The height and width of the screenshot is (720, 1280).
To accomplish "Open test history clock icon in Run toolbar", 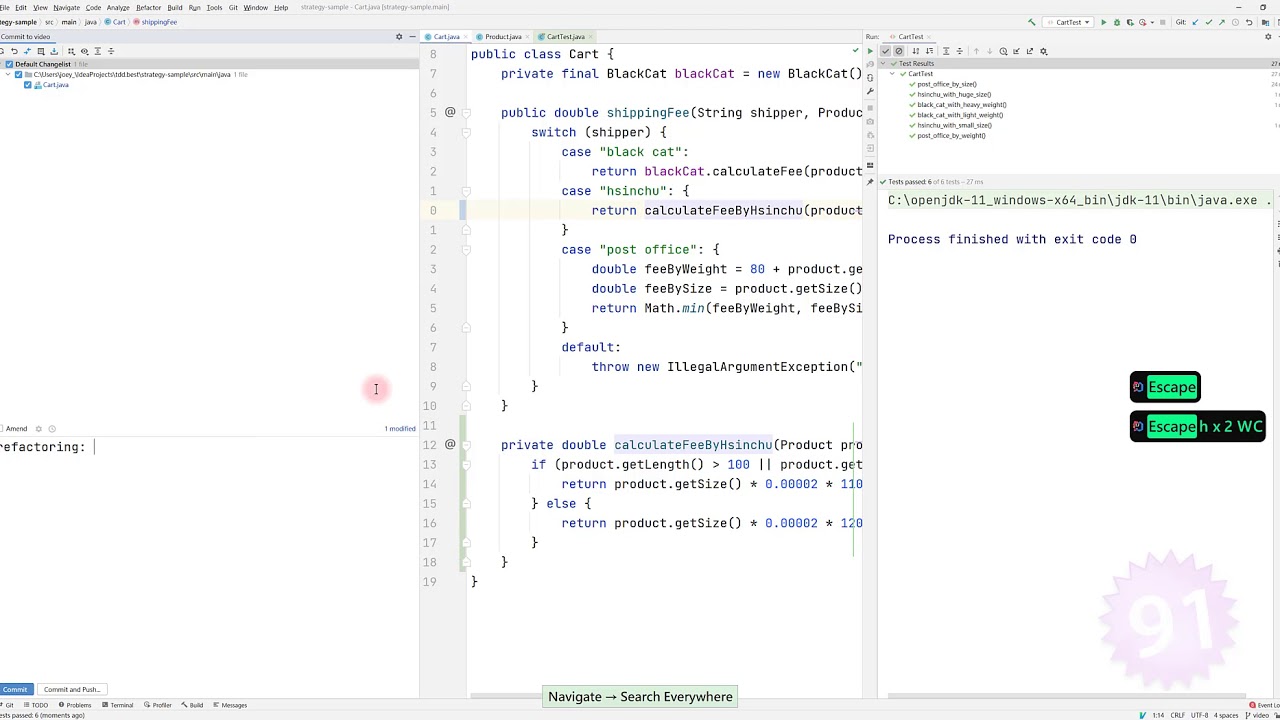I will pyautogui.click(x=1003, y=51).
